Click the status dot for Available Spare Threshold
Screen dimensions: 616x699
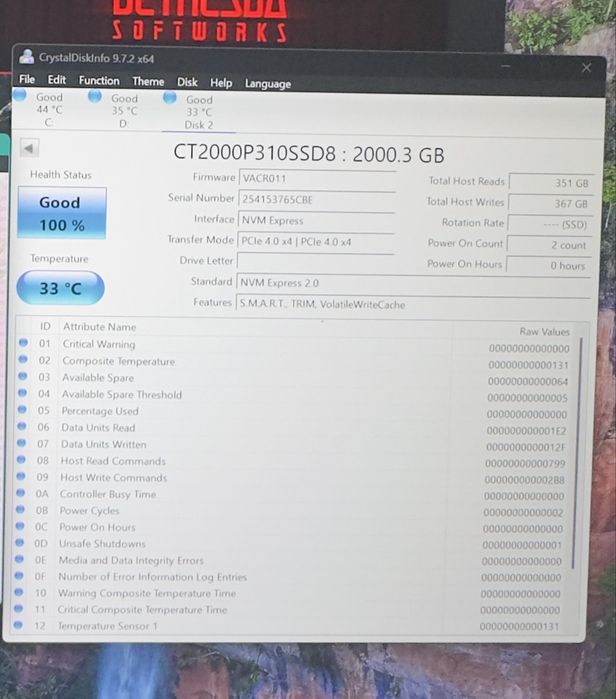tap(22, 393)
